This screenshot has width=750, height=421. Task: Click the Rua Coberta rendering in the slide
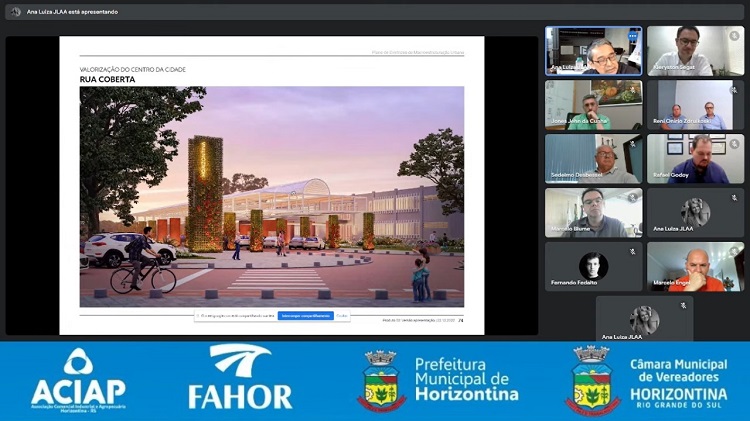pyautogui.click(x=271, y=195)
